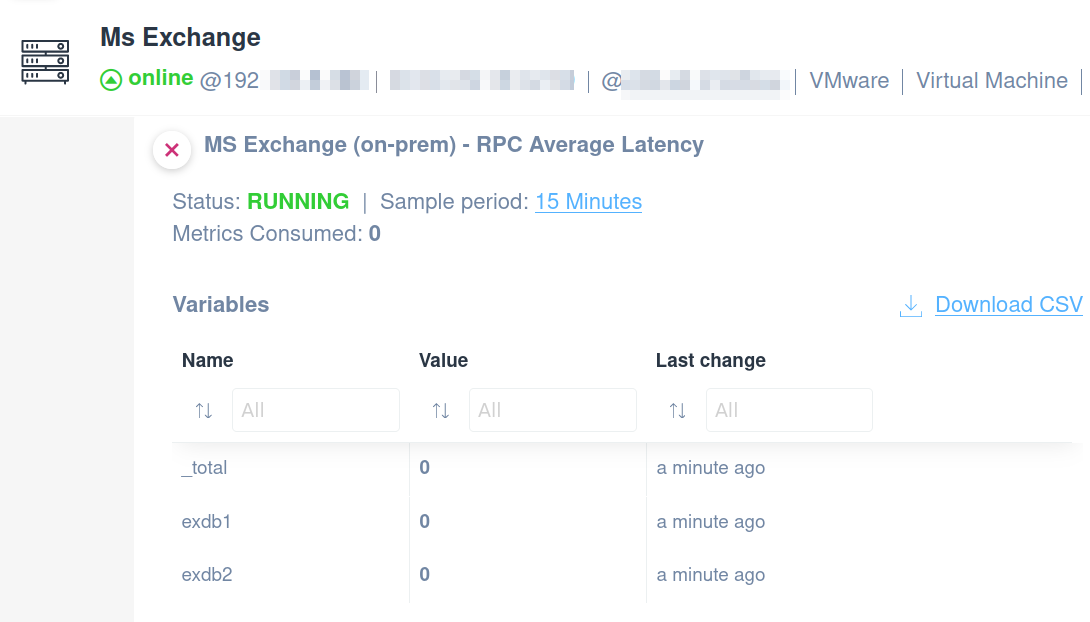
Task: Select the exdb2 variable name
Action: pos(206,575)
